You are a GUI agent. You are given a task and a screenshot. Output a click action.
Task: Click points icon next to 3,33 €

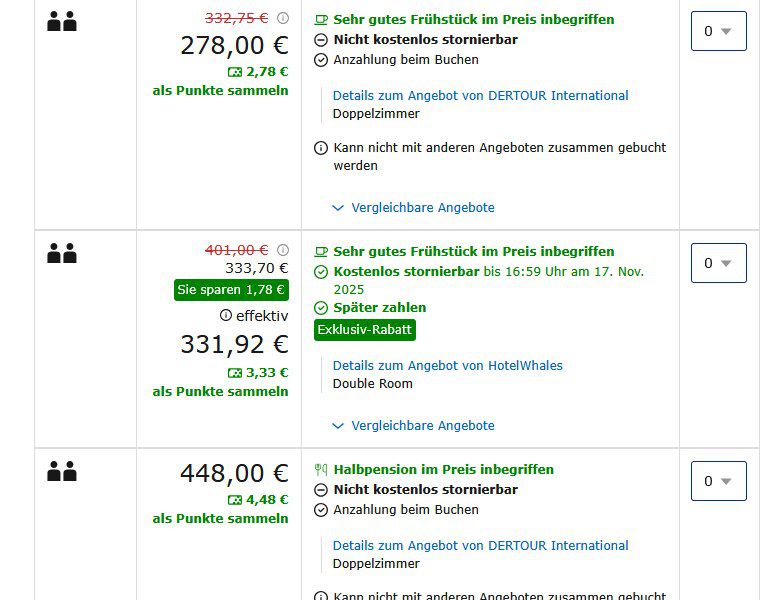point(235,372)
